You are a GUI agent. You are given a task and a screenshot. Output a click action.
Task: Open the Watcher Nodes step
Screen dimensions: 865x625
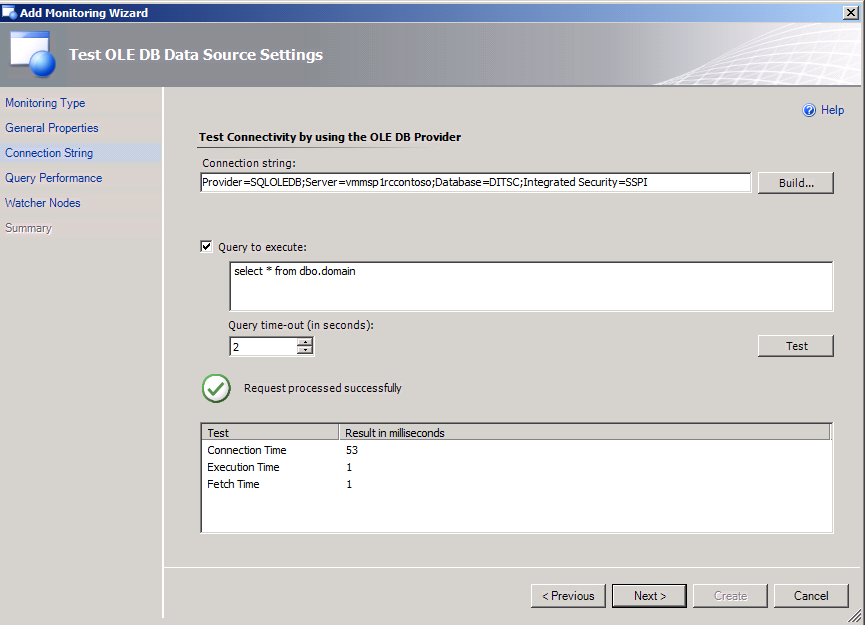click(42, 203)
